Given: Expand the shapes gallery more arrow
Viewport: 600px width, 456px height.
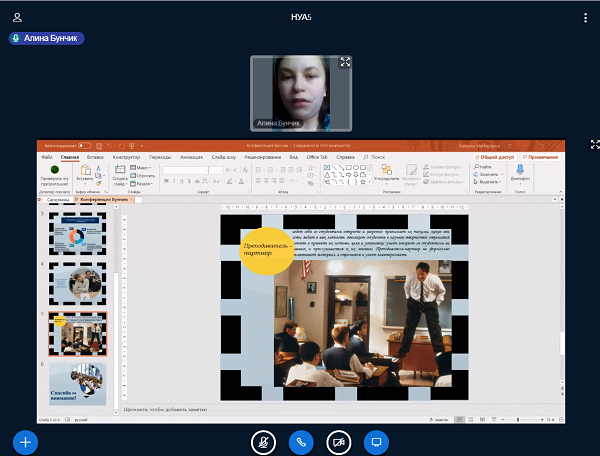Looking at the screenshot, I should pos(370,182).
